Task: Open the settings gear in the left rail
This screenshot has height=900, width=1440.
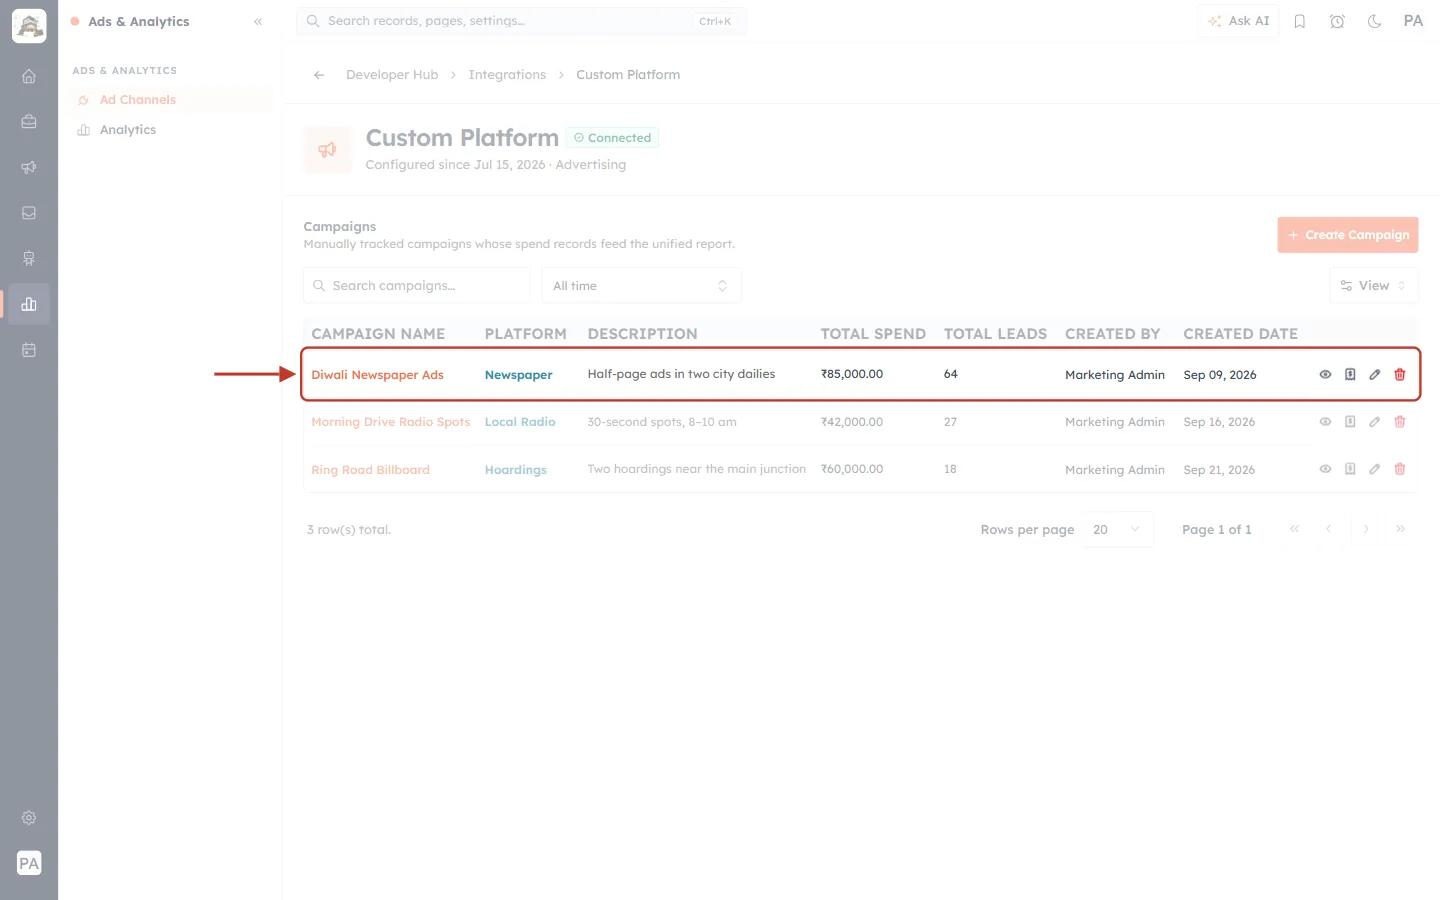Action: (x=29, y=818)
